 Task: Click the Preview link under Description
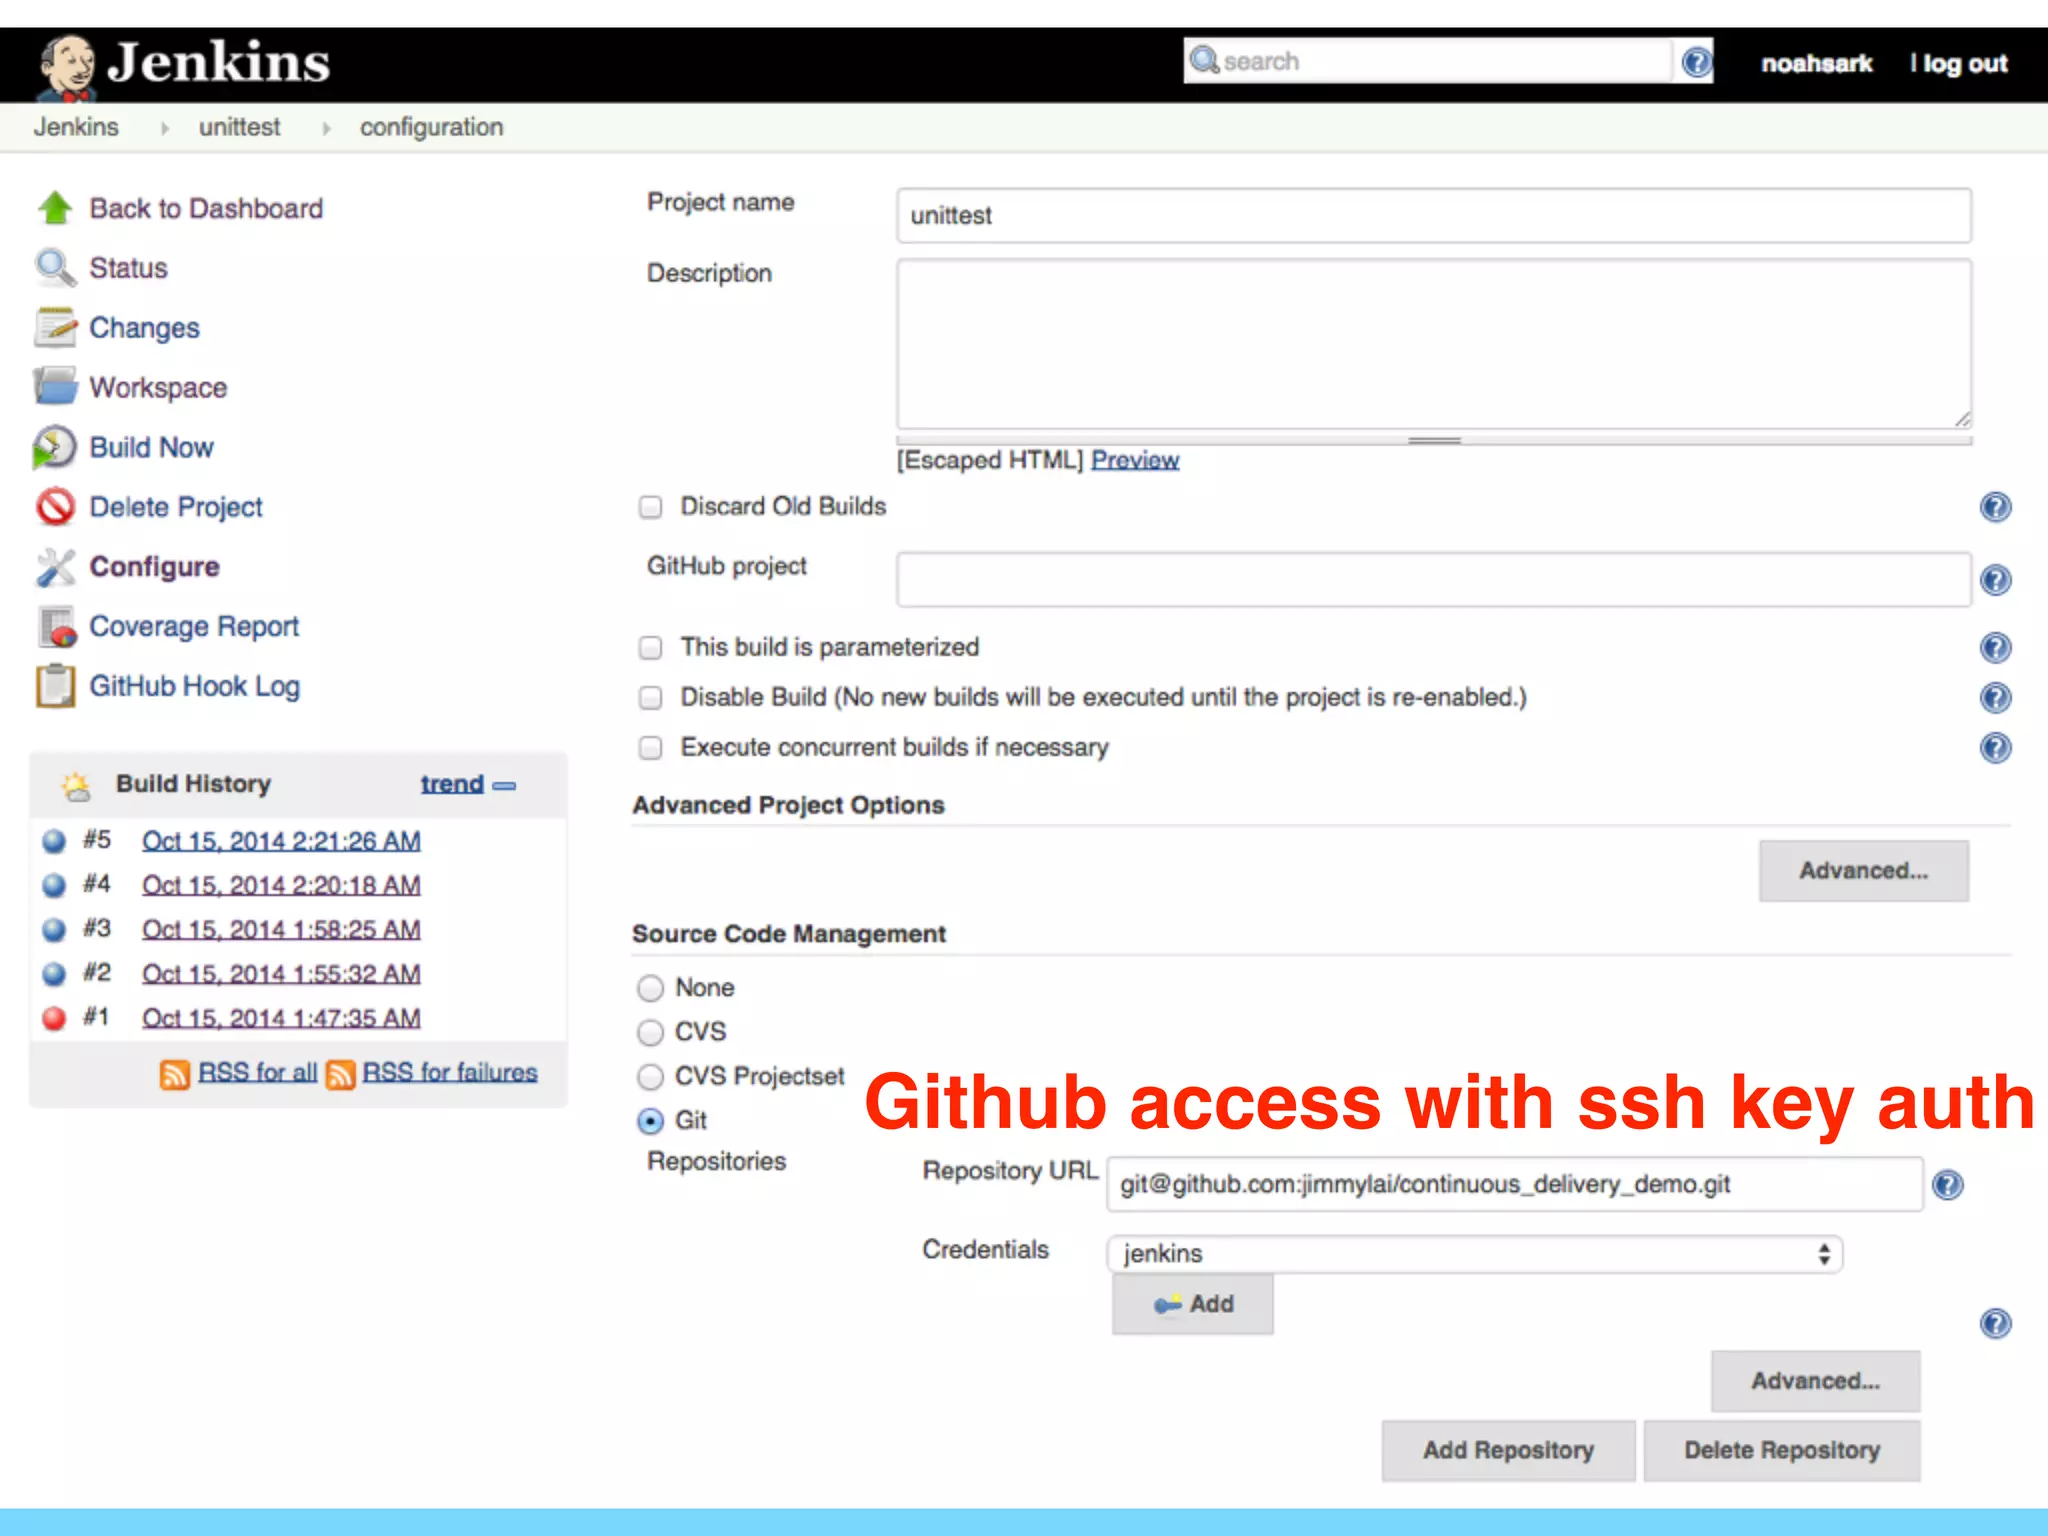[1135, 460]
